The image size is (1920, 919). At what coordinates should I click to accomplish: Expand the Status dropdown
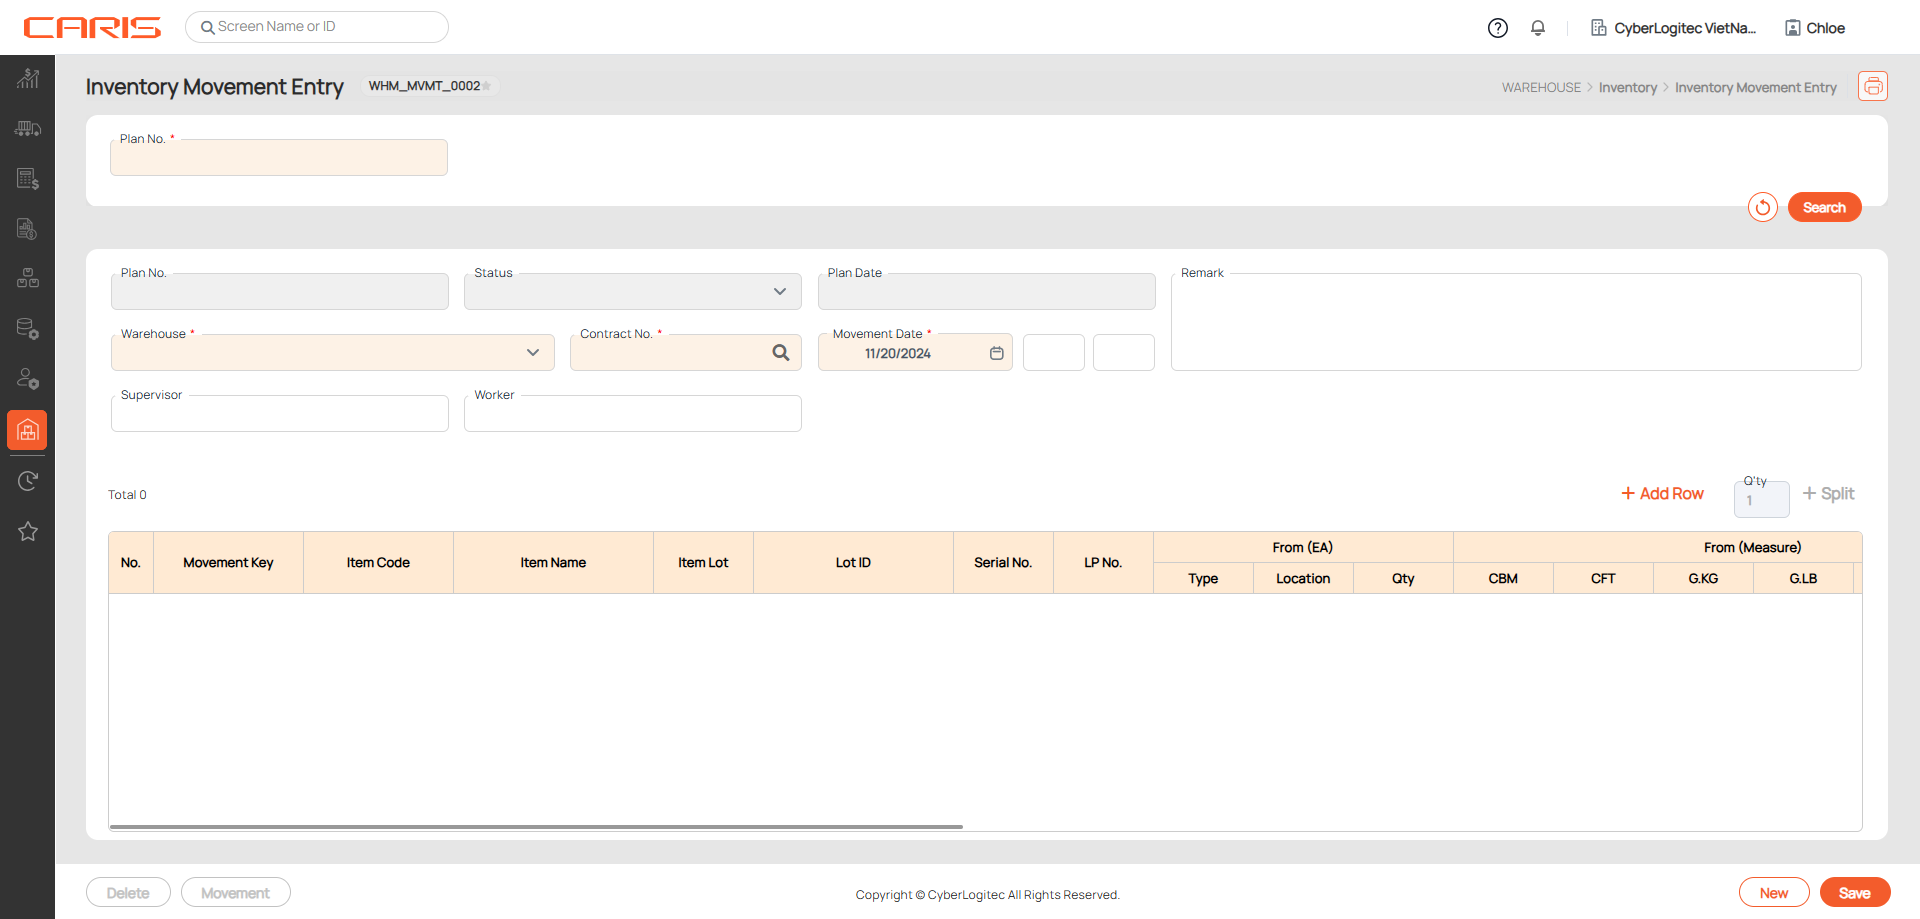pyautogui.click(x=779, y=292)
